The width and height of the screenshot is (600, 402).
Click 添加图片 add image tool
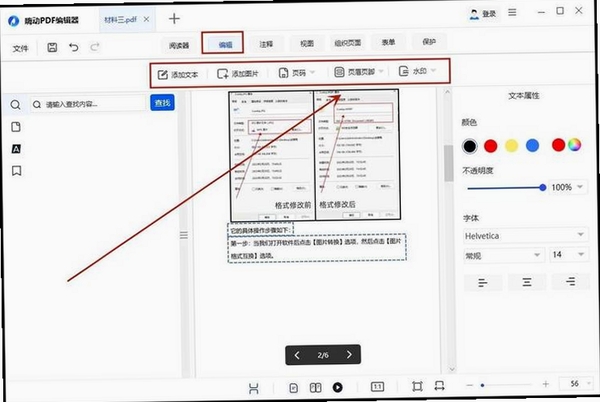238,73
